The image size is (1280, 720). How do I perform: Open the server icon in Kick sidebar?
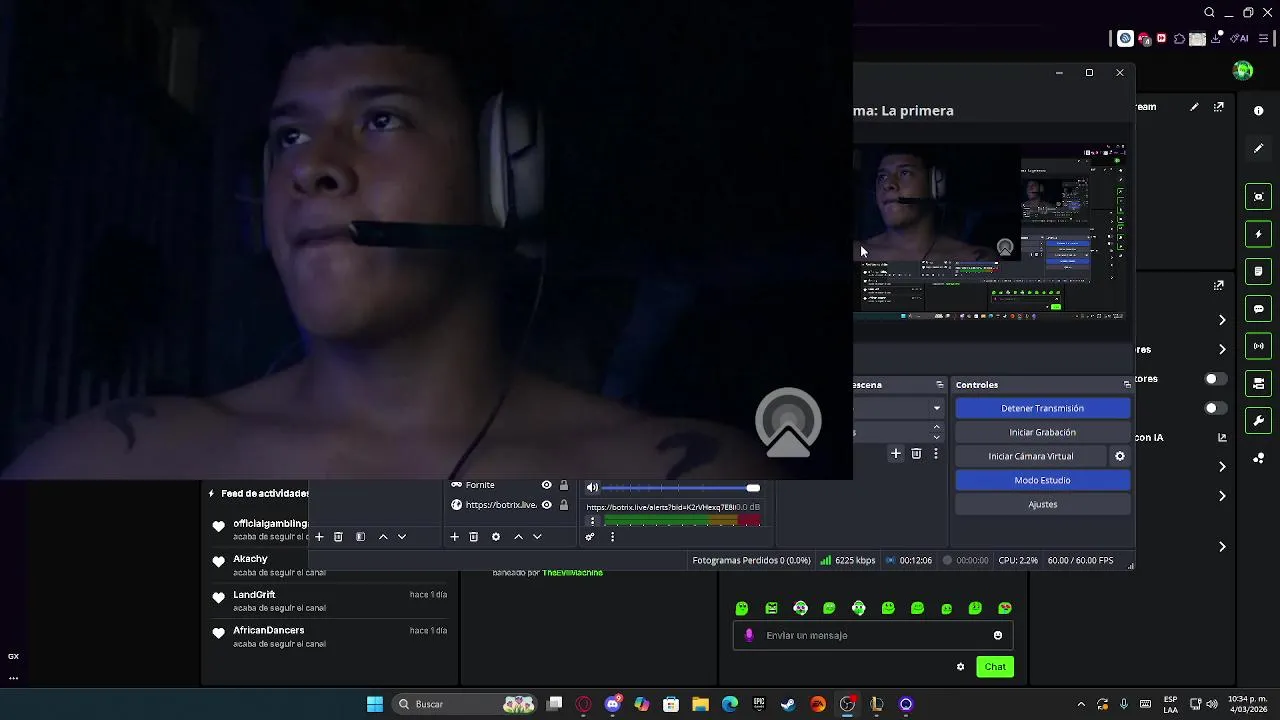point(1259,383)
